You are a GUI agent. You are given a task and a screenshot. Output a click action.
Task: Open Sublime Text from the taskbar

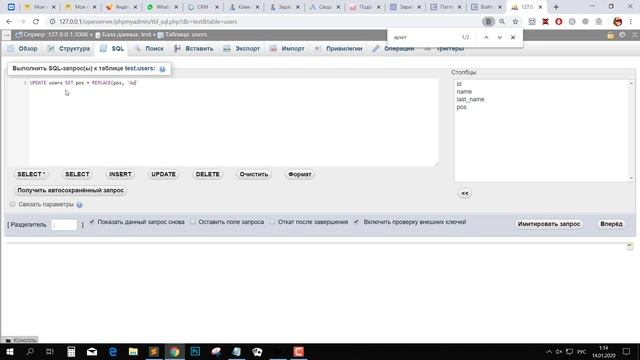154,352
